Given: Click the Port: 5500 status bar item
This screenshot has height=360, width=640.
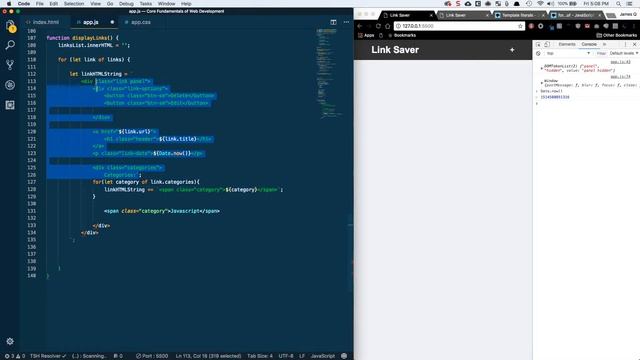Looking at the screenshot, I should point(152,356).
